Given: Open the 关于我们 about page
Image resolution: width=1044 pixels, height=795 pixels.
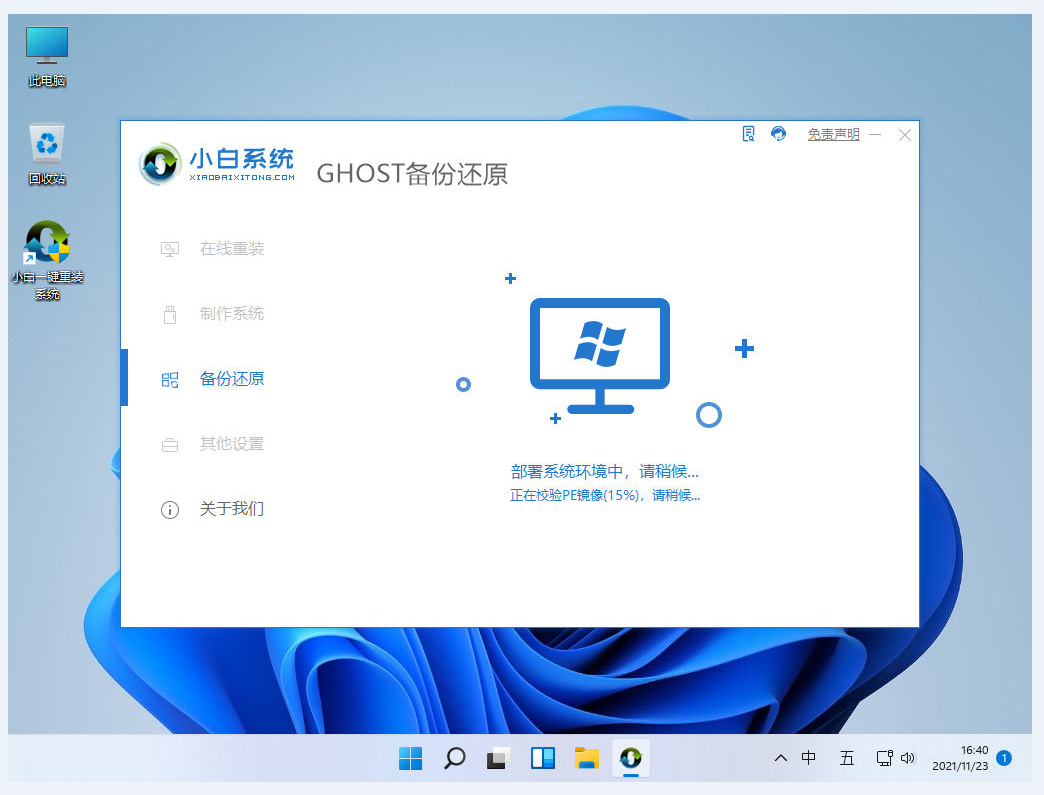Looking at the screenshot, I should 231,509.
